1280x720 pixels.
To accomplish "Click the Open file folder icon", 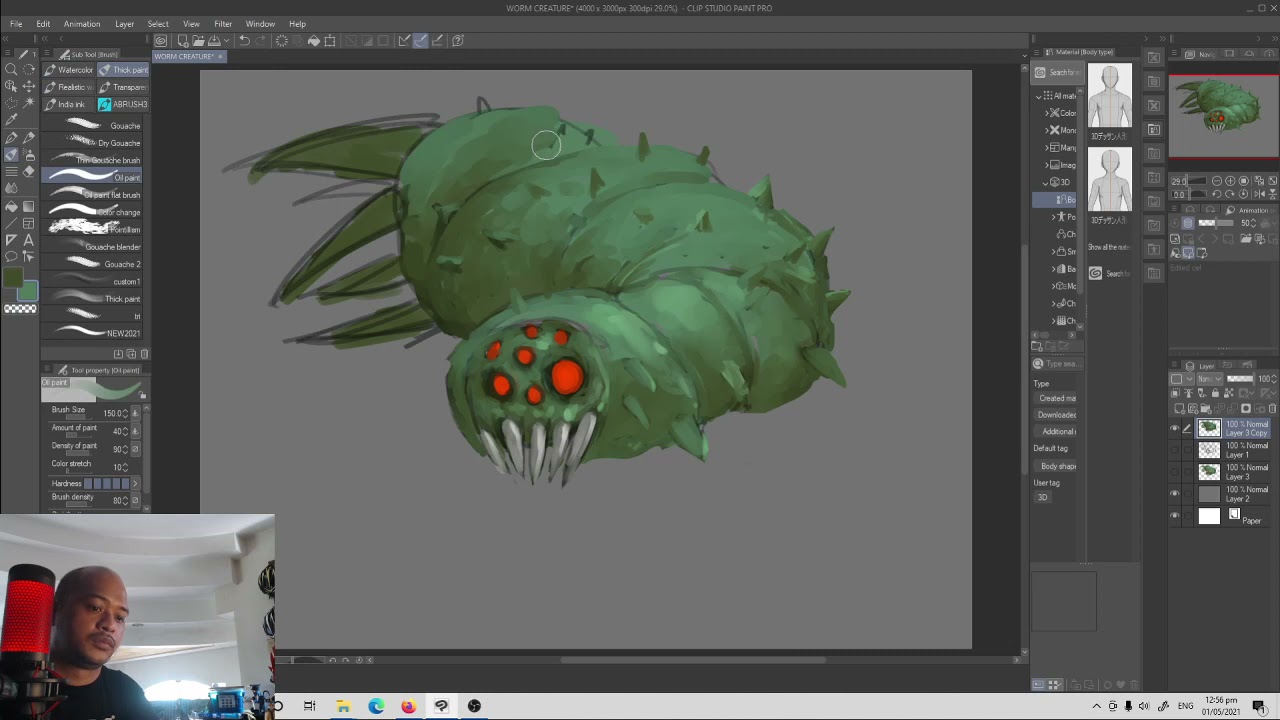I will tap(198, 41).
